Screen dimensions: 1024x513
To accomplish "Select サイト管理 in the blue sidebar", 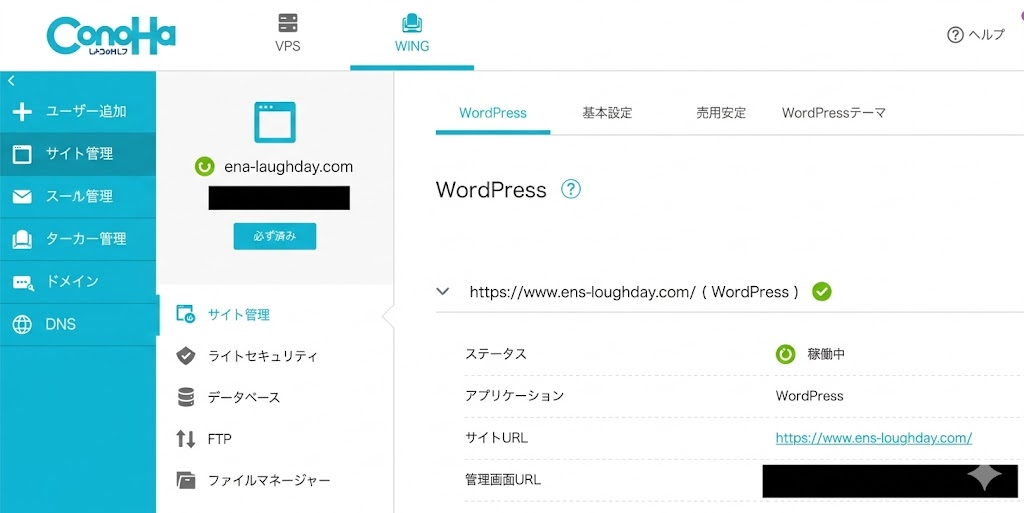I will coord(78,154).
